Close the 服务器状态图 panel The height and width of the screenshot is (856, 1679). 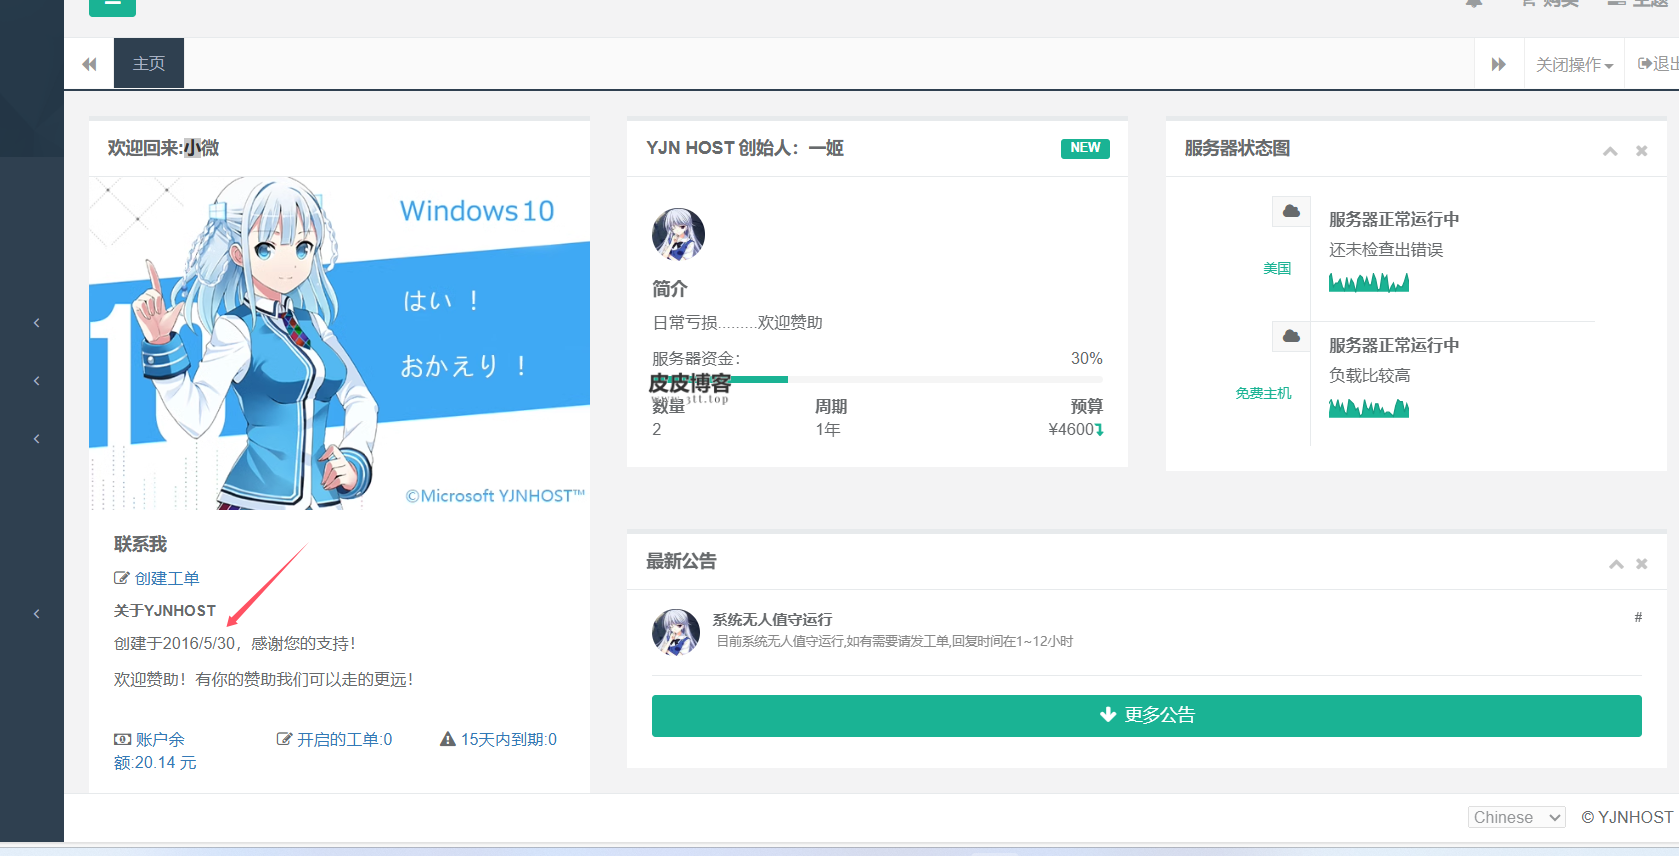click(1641, 151)
